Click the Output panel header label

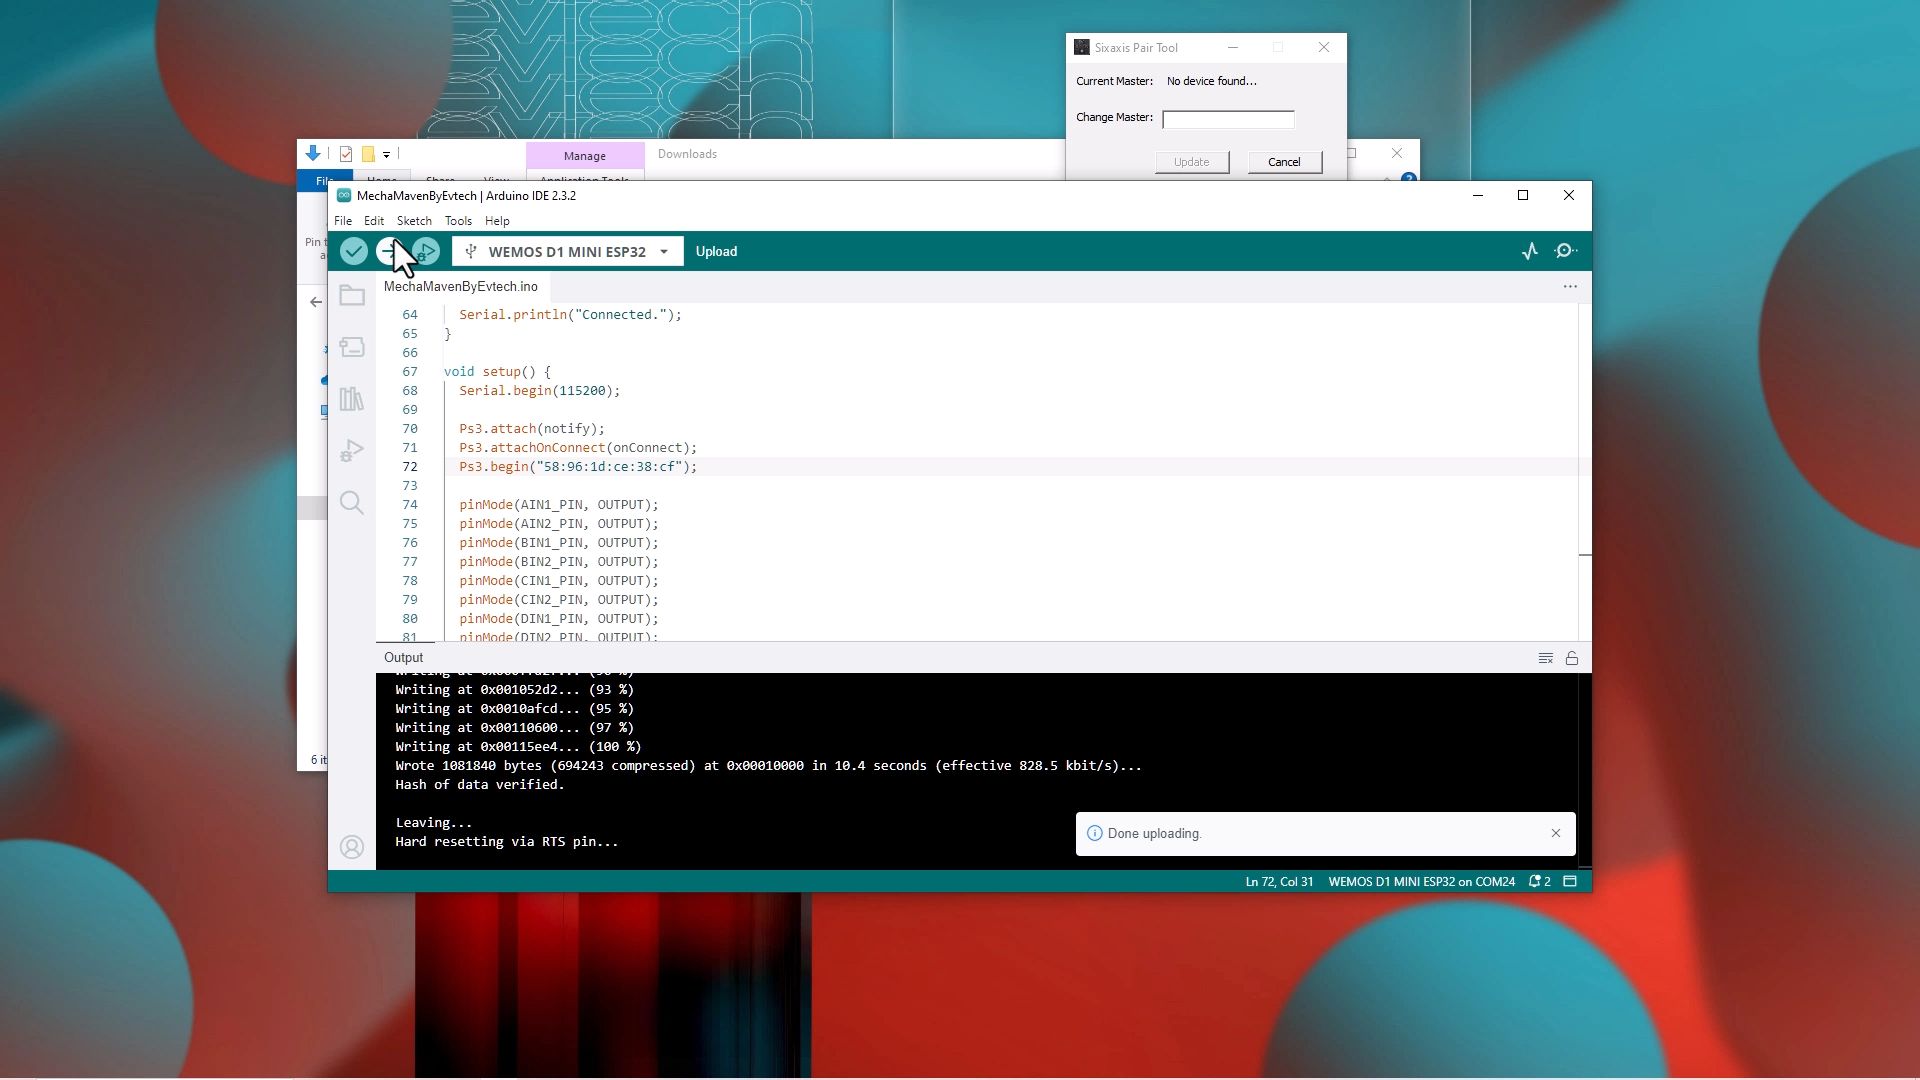point(404,658)
